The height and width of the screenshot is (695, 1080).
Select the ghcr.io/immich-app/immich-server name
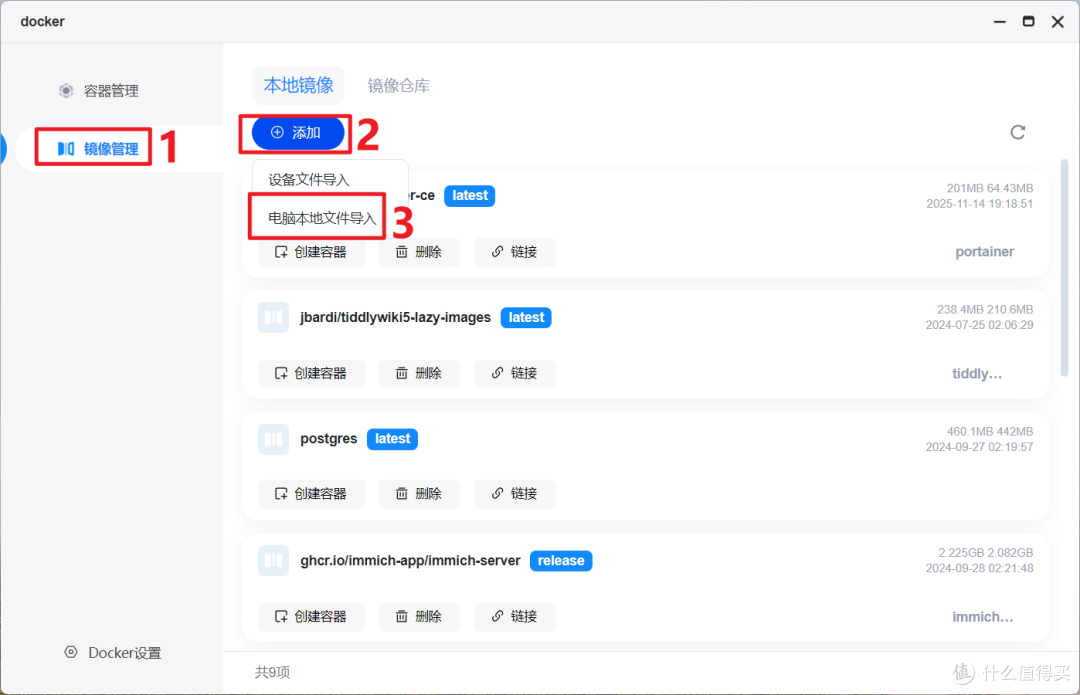(x=411, y=561)
